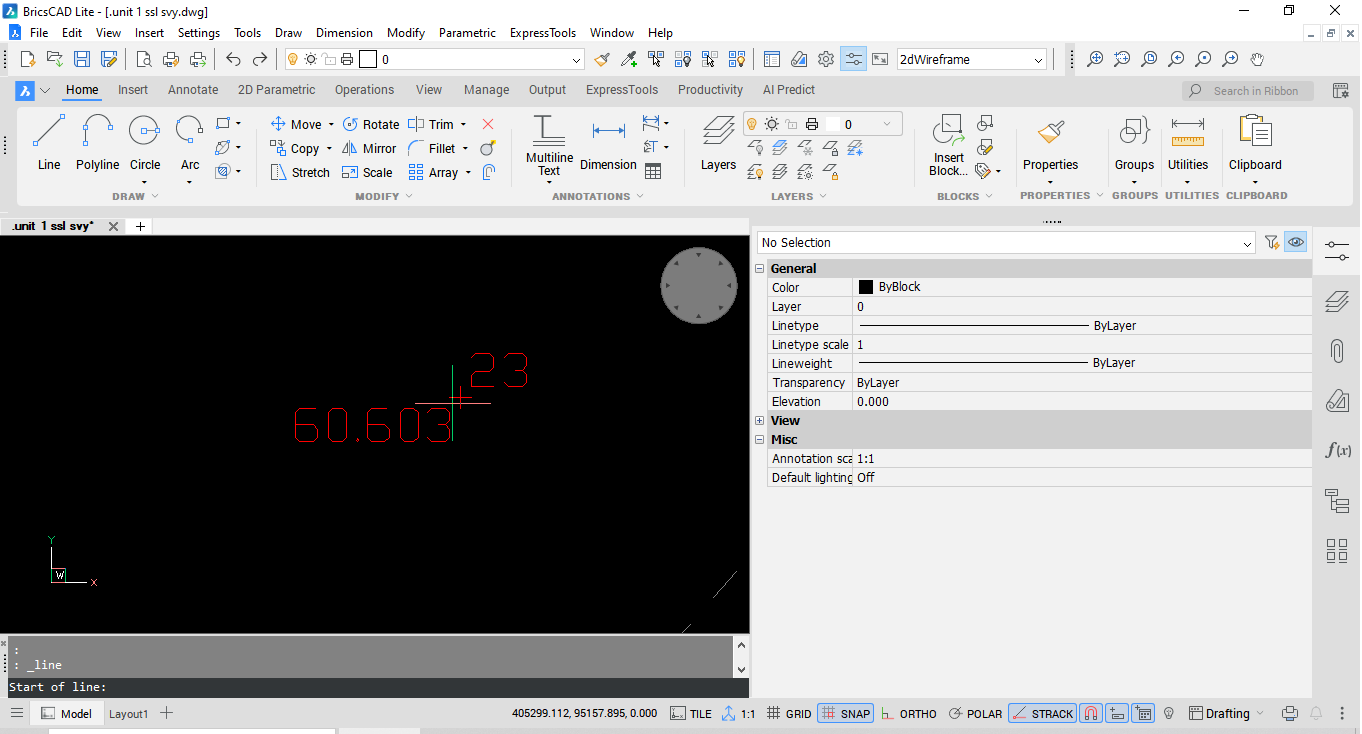1362x734 pixels.
Task: Toggle STRACK in the status bar
Action: pos(1042,714)
